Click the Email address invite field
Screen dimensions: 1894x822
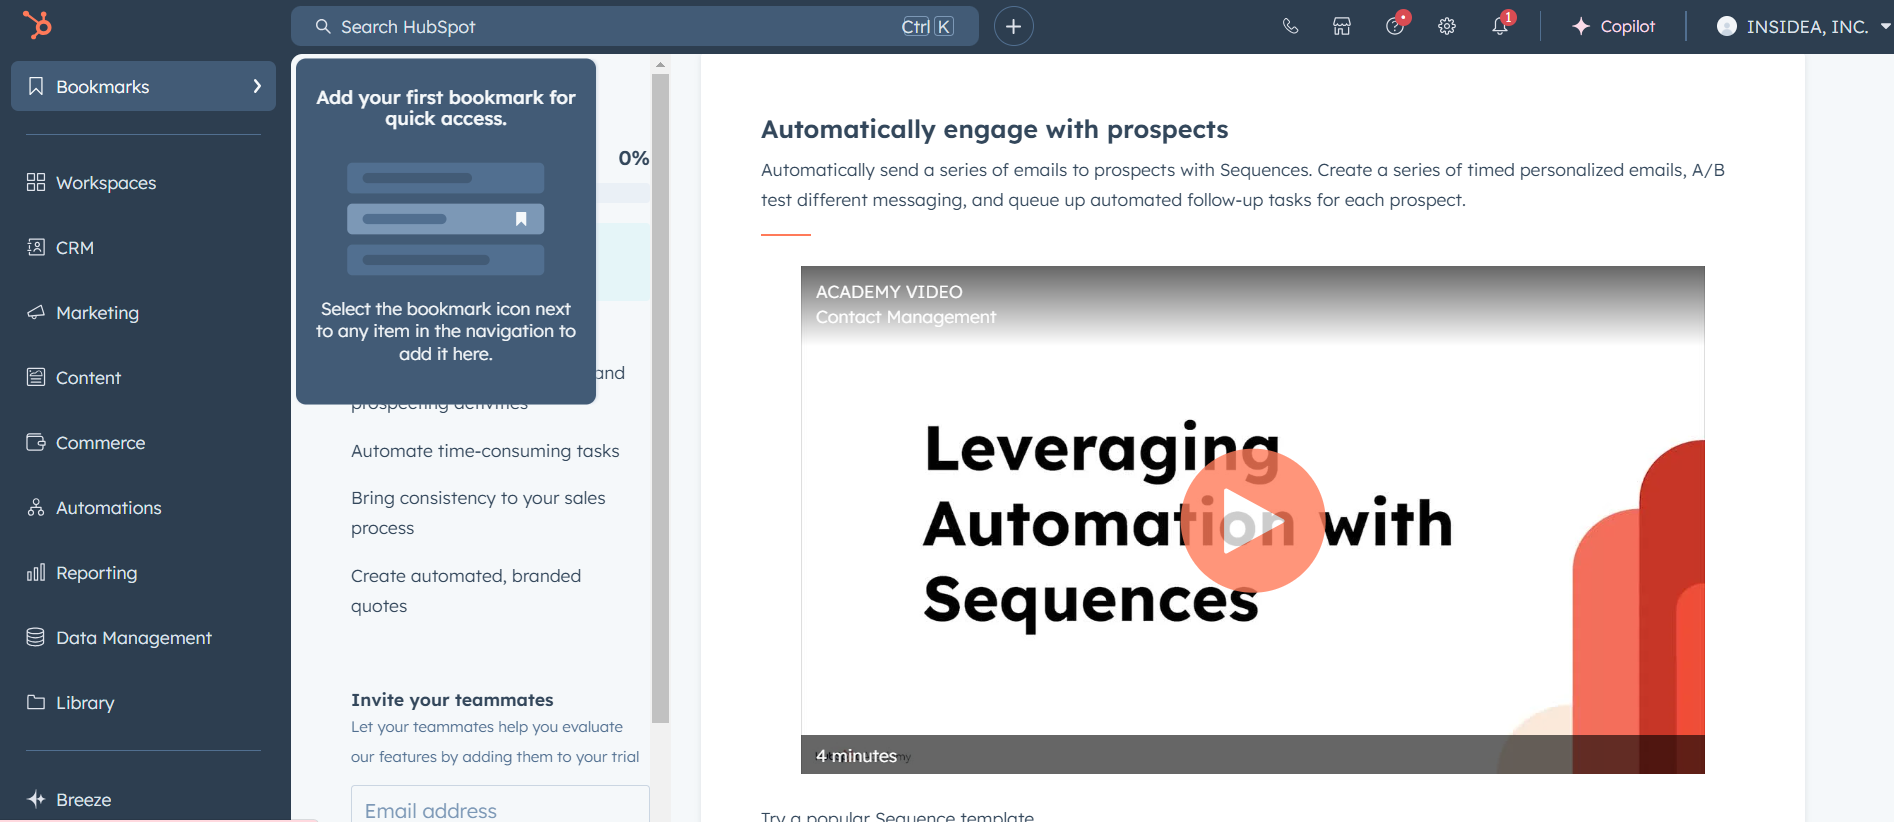tap(500, 806)
